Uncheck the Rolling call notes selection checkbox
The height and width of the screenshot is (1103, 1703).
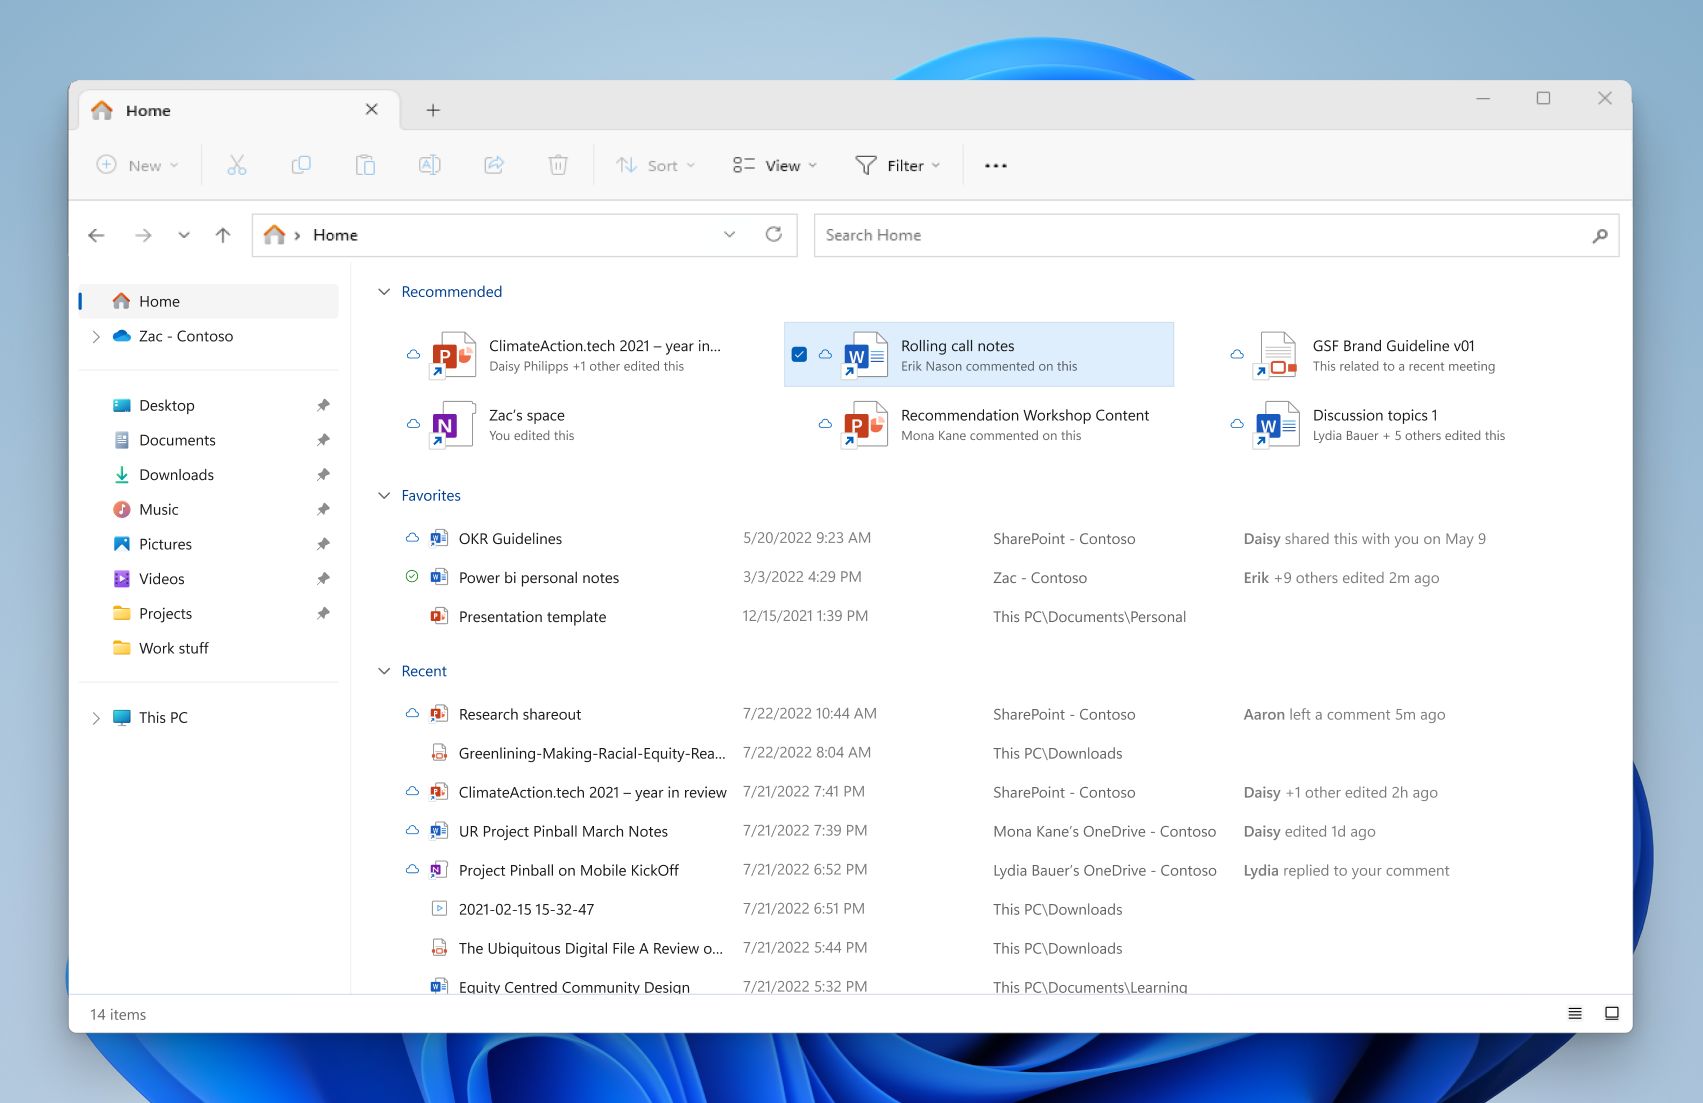click(799, 354)
